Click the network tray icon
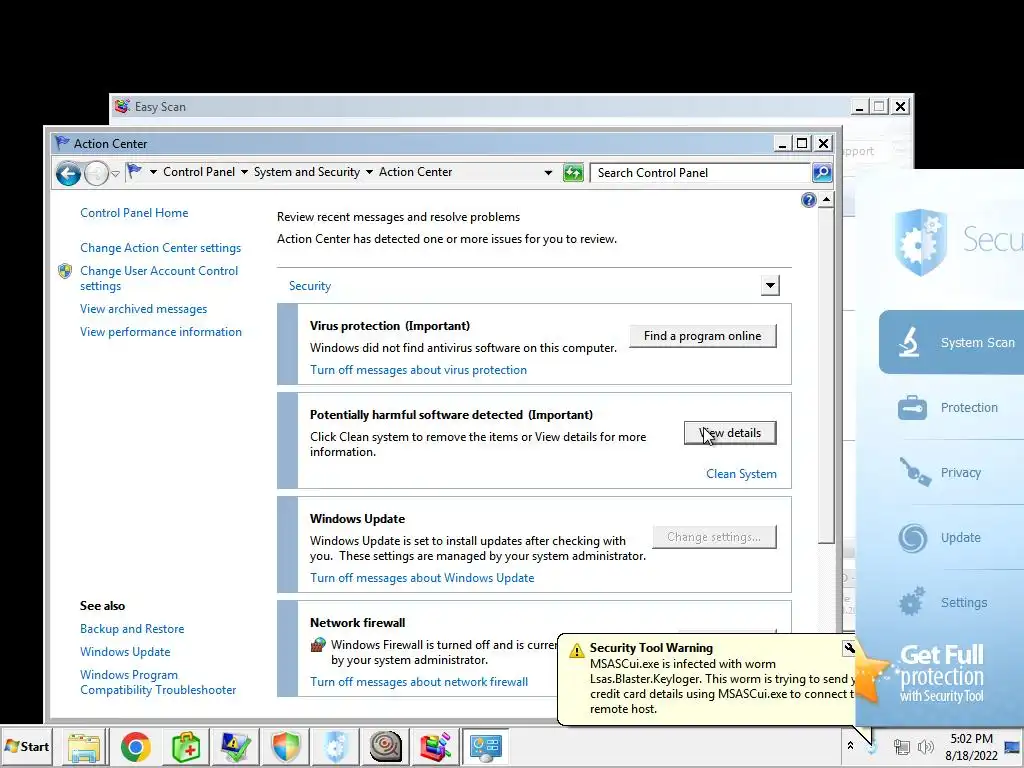Viewport: 1024px width, 768px height. point(901,746)
